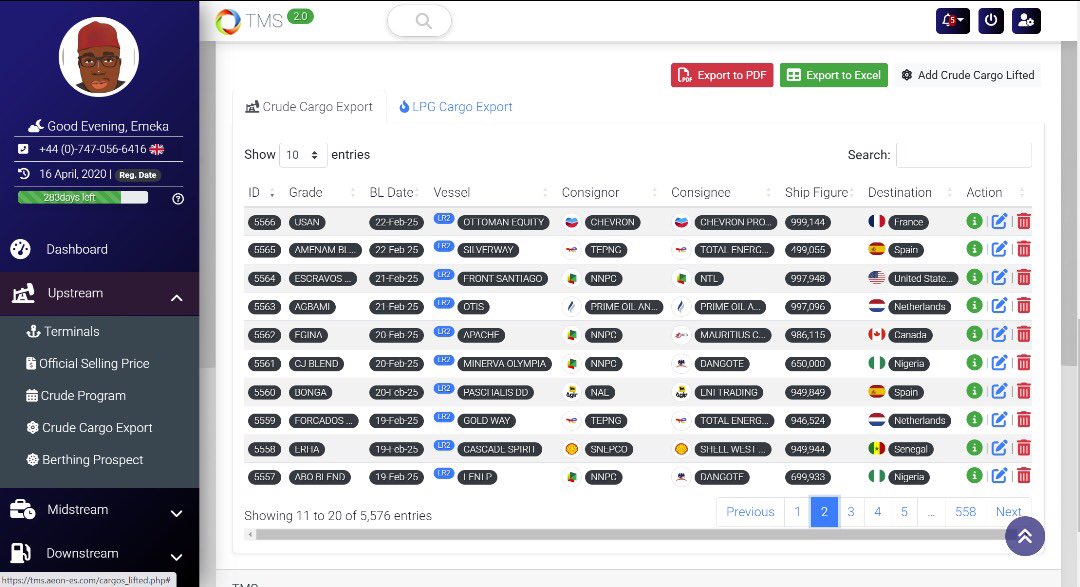Click the 999,144 ship figure
1080x587 pixels.
(x=808, y=222)
